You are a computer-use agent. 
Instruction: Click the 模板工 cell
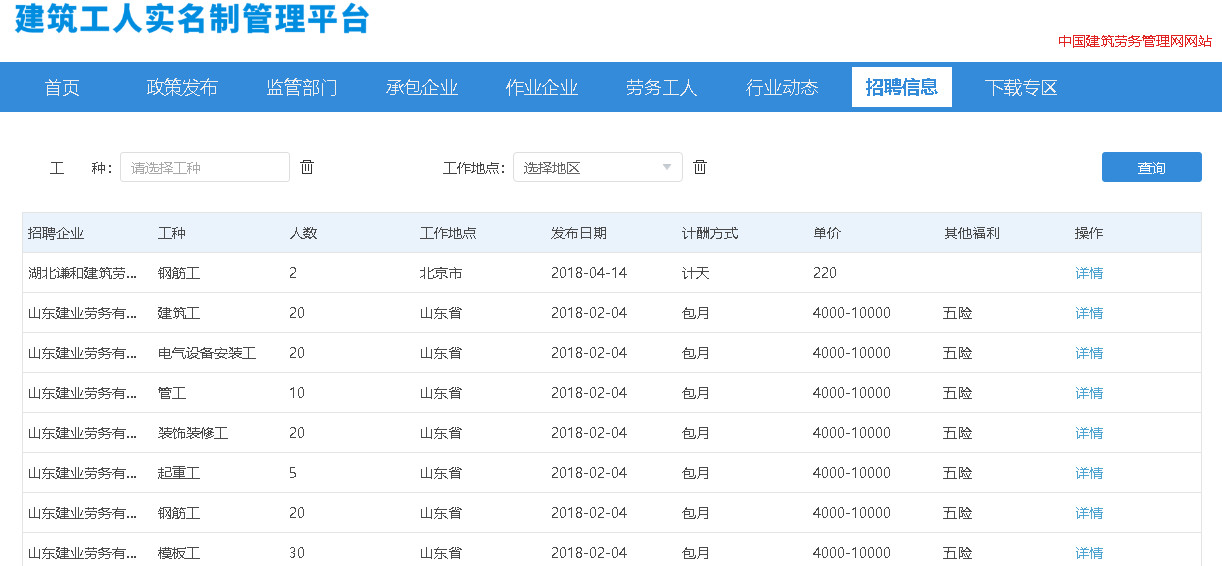pos(179,553)
